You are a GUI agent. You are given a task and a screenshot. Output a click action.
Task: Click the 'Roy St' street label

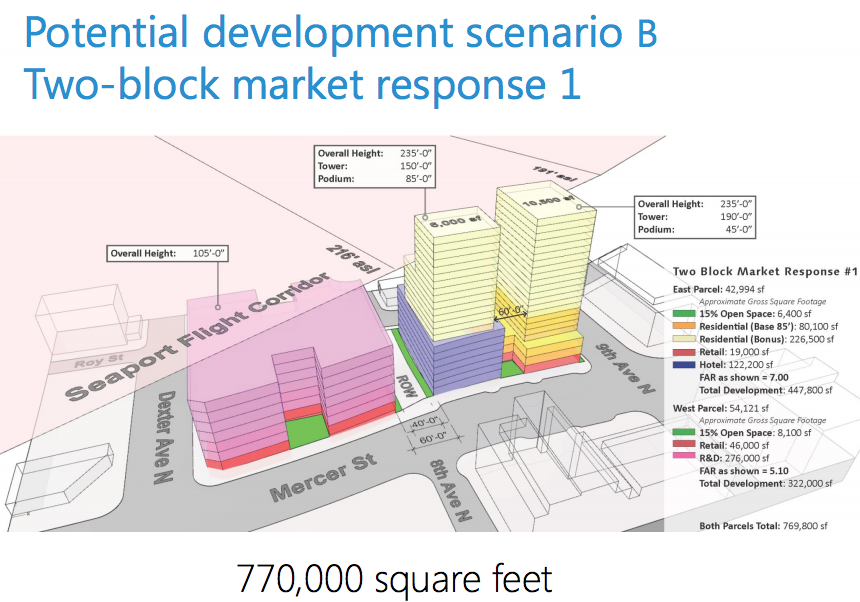(x=99, y=361)
